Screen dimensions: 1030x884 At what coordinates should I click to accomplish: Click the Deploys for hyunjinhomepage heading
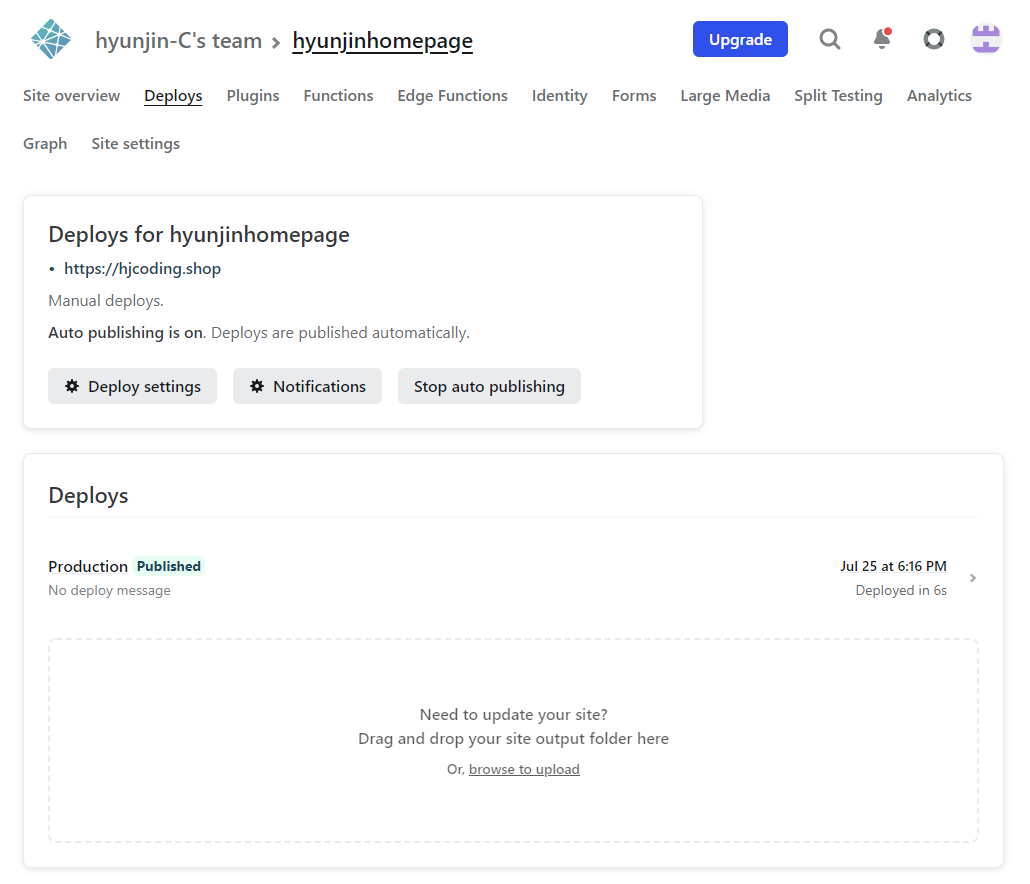[199, 234]
